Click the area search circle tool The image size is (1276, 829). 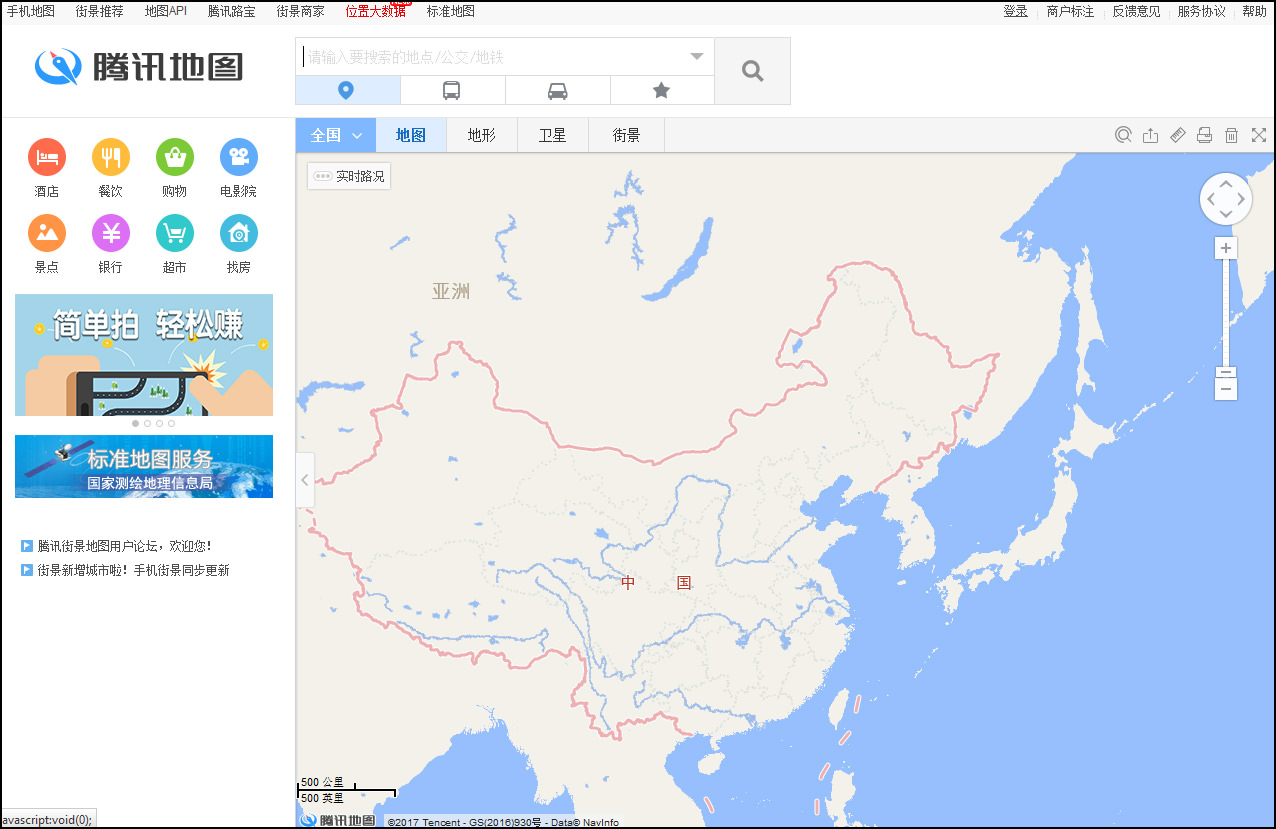[1124, 135]
